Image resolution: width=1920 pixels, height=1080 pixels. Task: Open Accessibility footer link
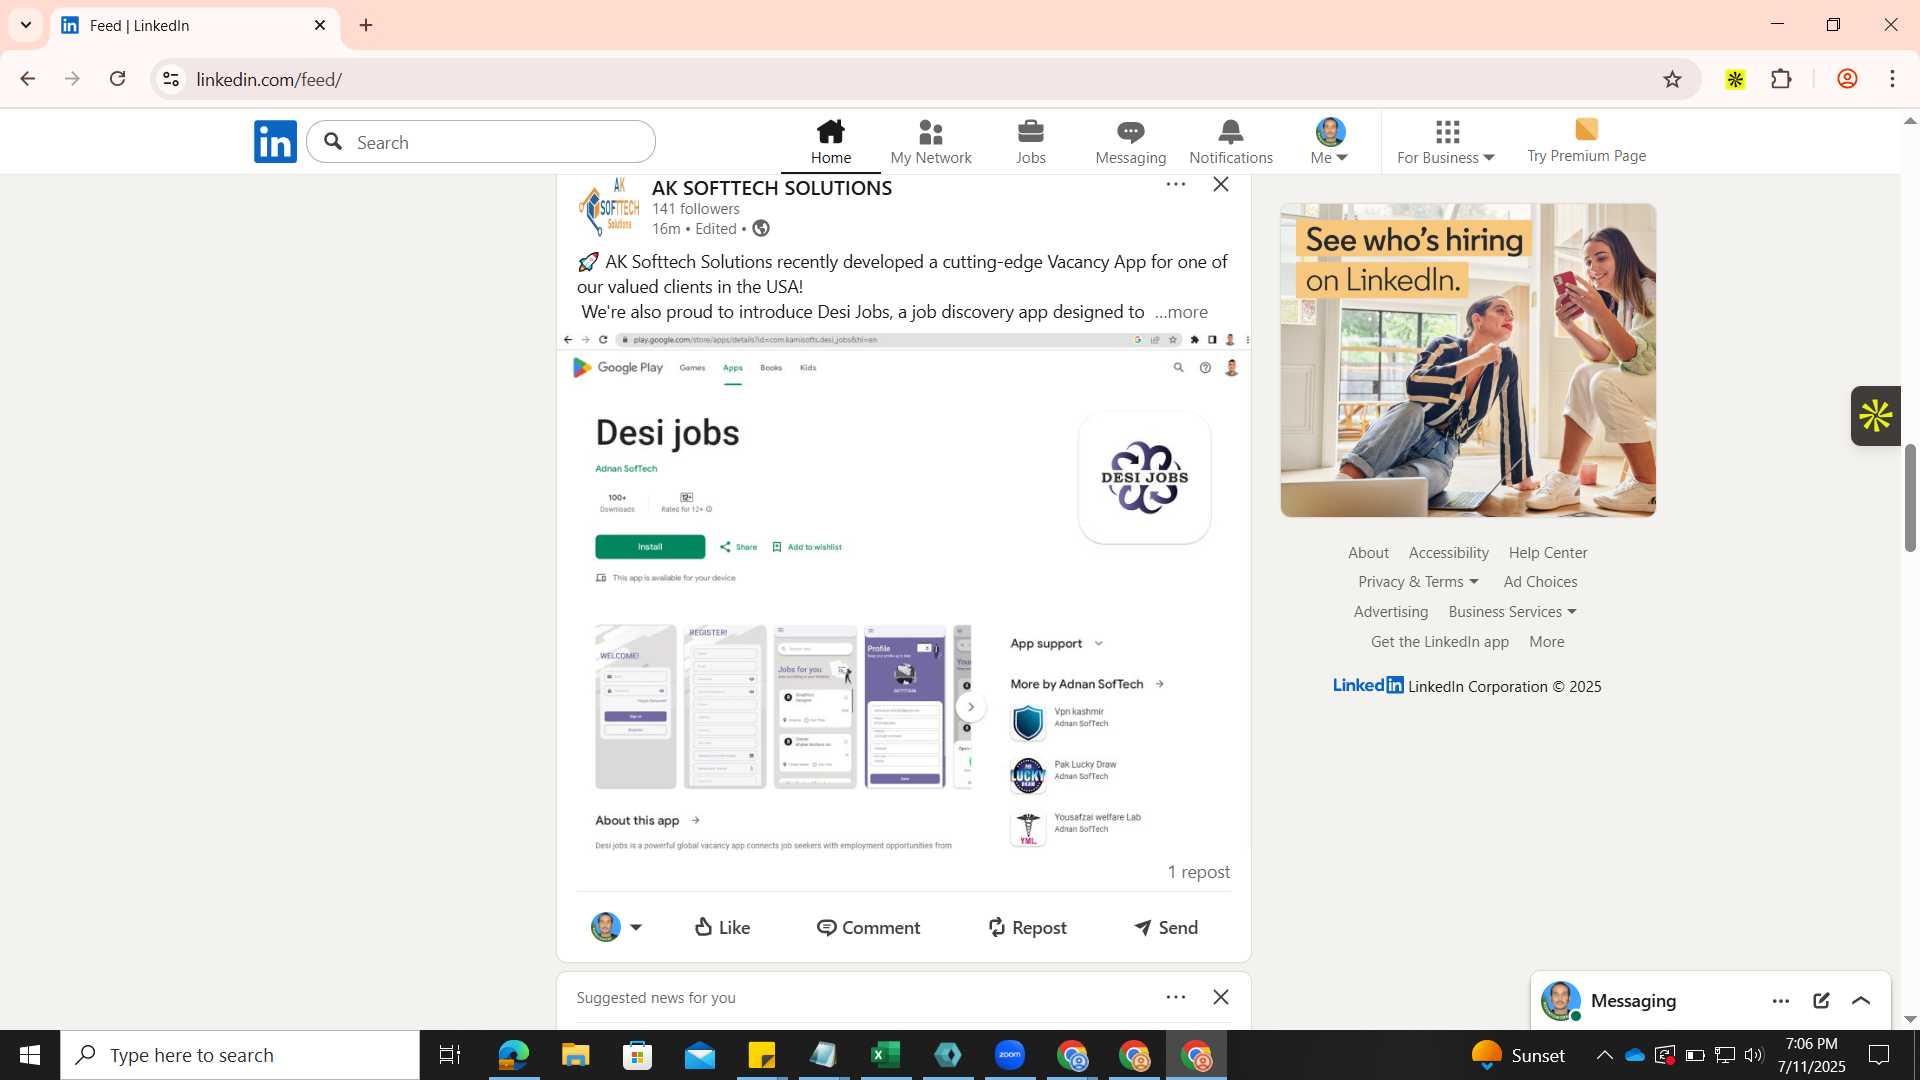tap(1448, 553)
